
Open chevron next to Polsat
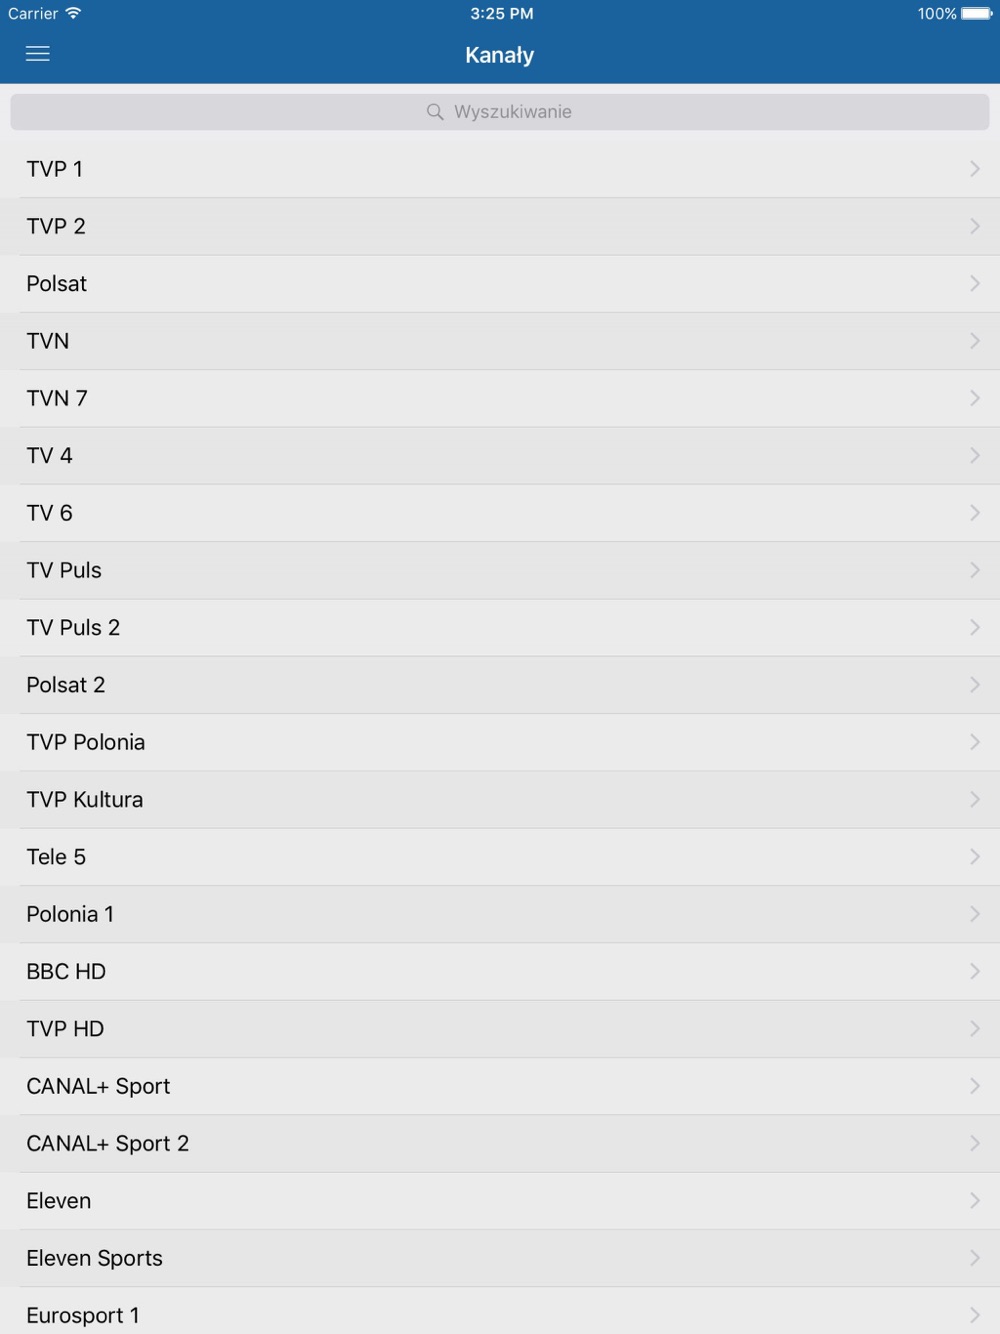[x=975, y=284]
